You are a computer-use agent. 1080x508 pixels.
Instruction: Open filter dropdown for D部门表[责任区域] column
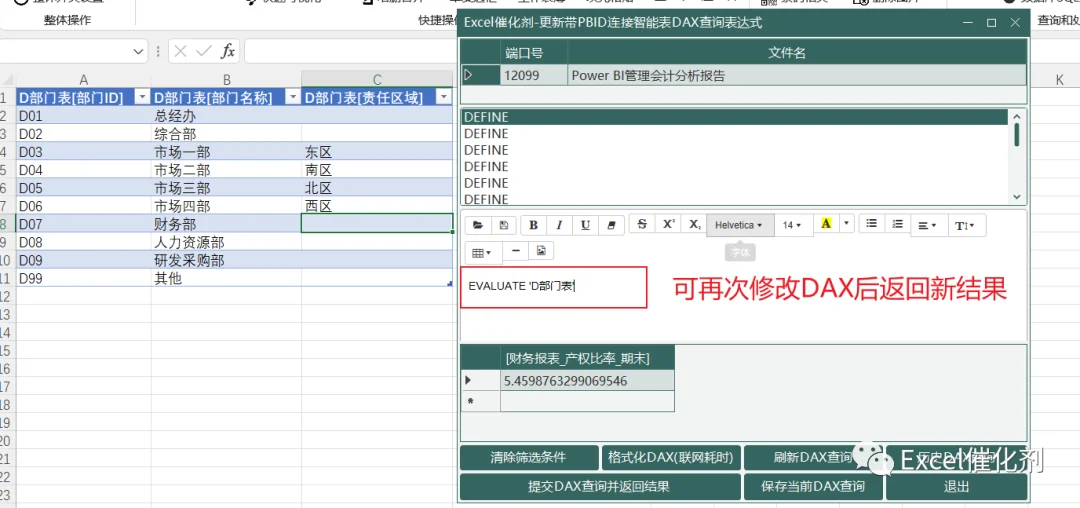tap(444, 98)
